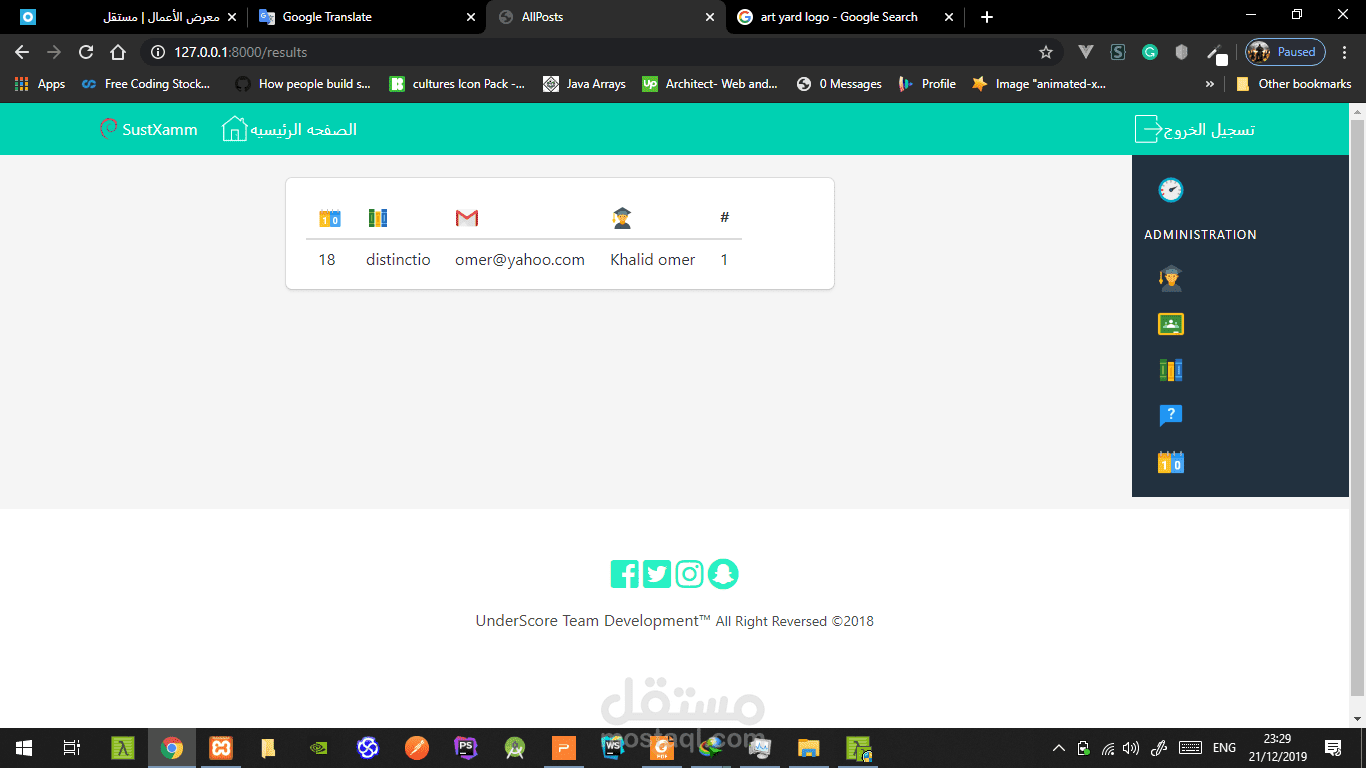Screen dimensions: 1366x768
Task: Open the question mark icon in sidebar
Action: 1170,416
